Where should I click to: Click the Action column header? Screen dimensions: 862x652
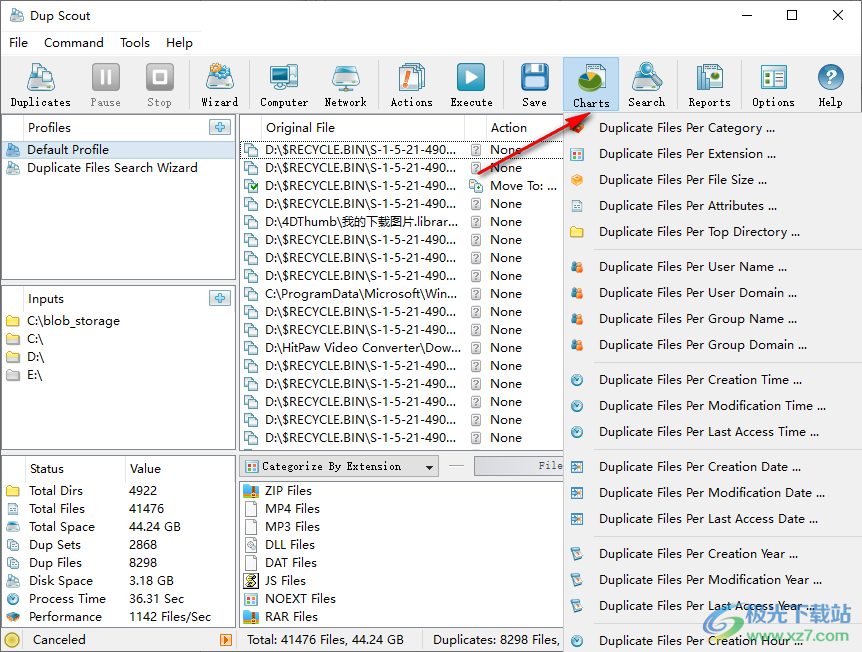(x=524, y=128)
